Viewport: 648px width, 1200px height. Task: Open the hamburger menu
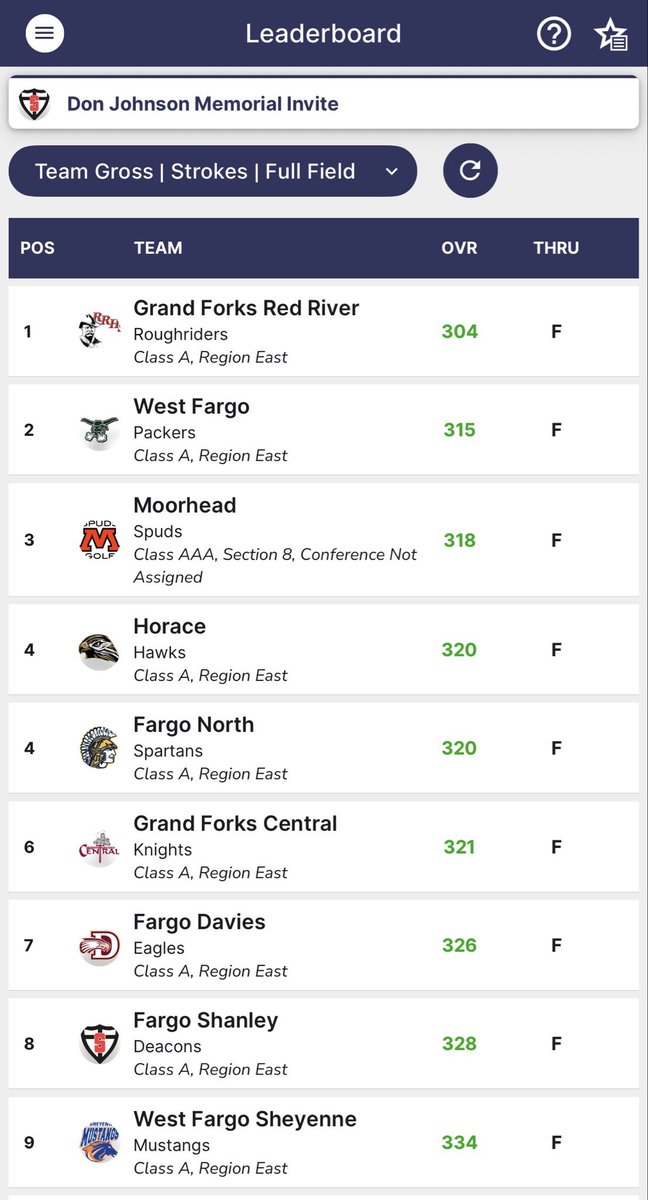click(x=44, y=33)
